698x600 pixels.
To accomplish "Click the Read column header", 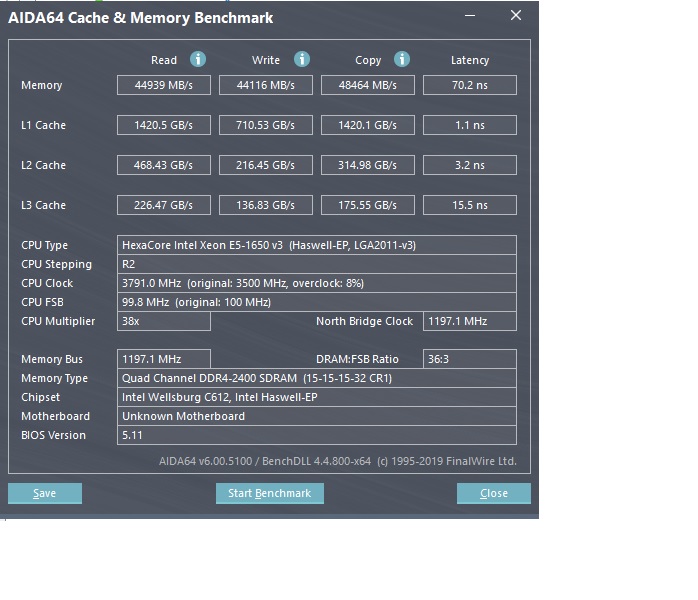I will coord(164,60).
